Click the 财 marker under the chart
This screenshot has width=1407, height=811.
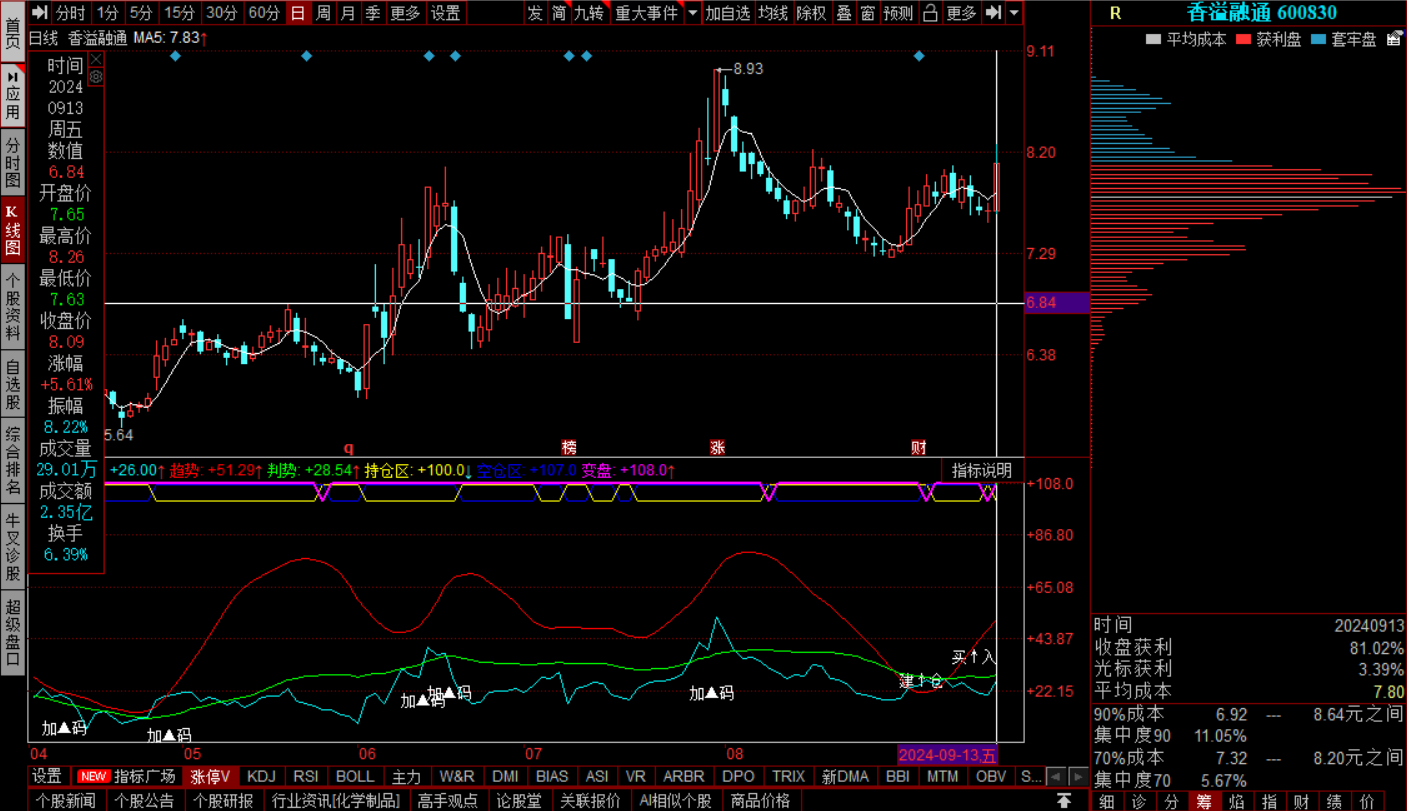pyautogui.click(x=918, y=447)
